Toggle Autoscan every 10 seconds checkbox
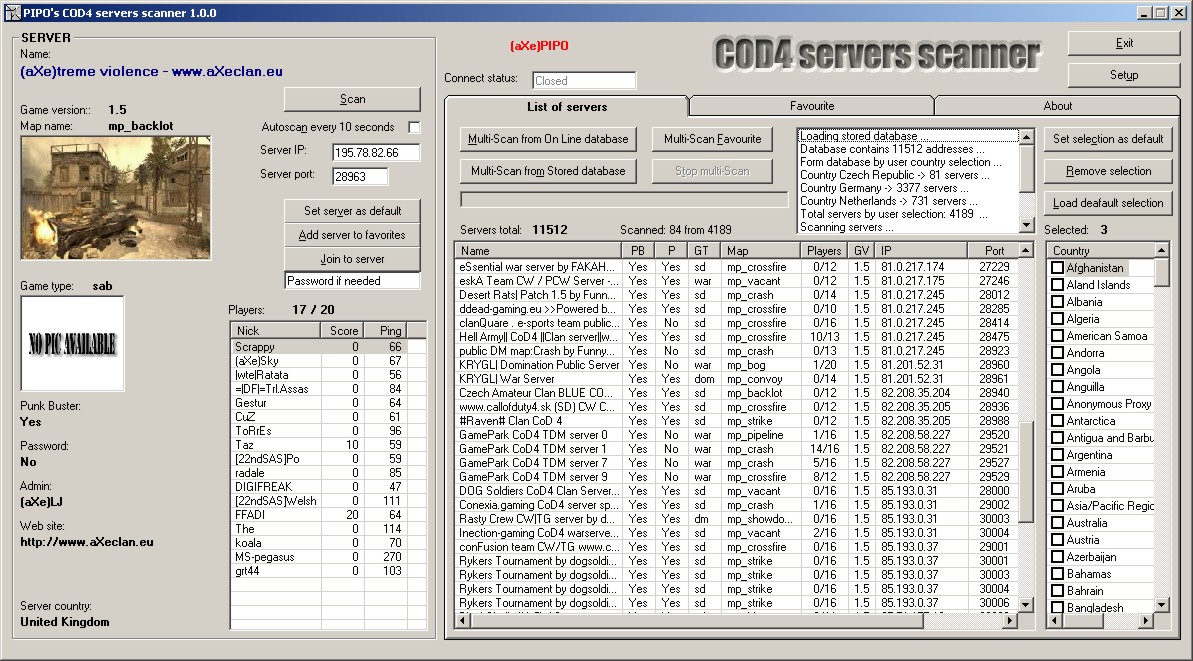1193x661 pixels. pos(414,127)
